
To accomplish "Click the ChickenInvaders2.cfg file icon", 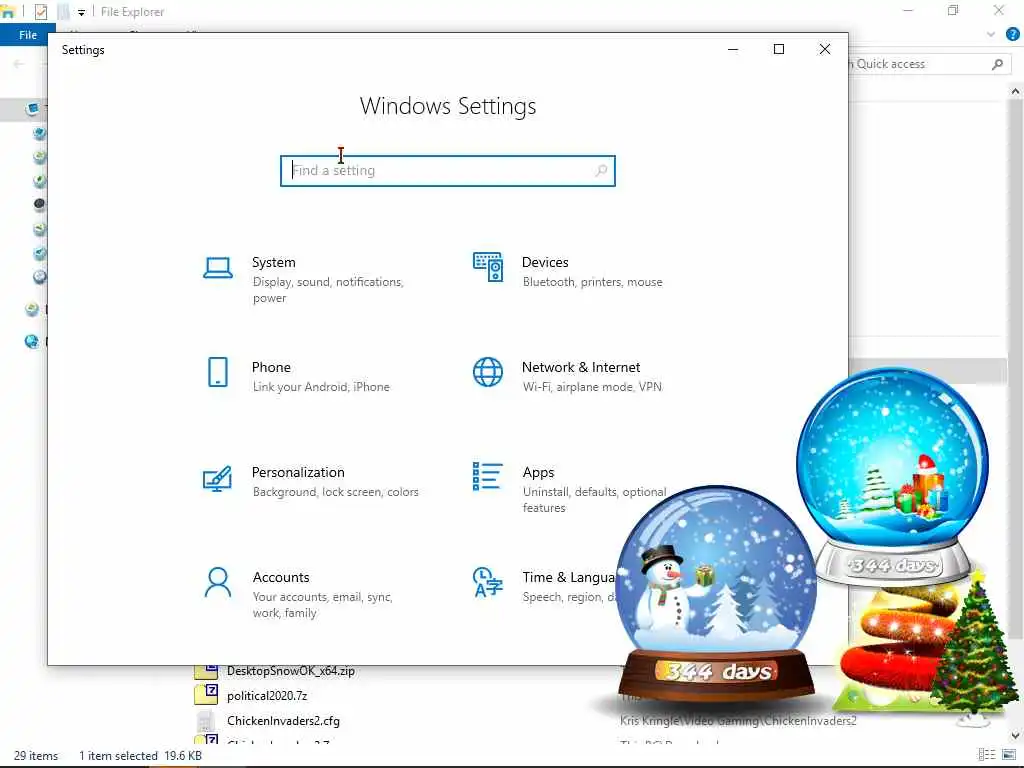I will pyautogui.click(x=206, y=720).
